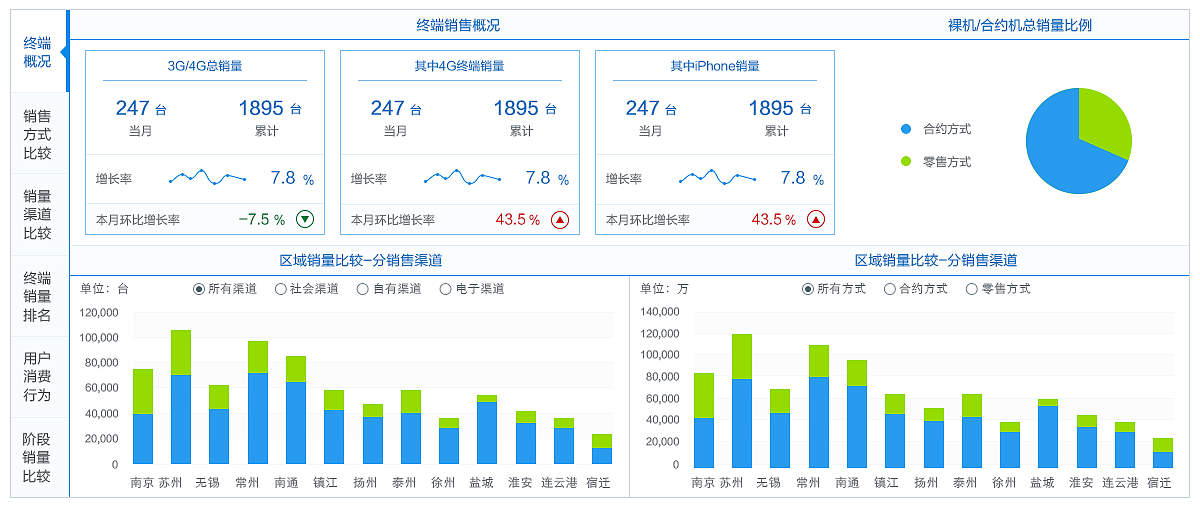Go to the 销量渠道比较 sidebar tab
This screenshot has height=509, width=1200.
(38, 215)
